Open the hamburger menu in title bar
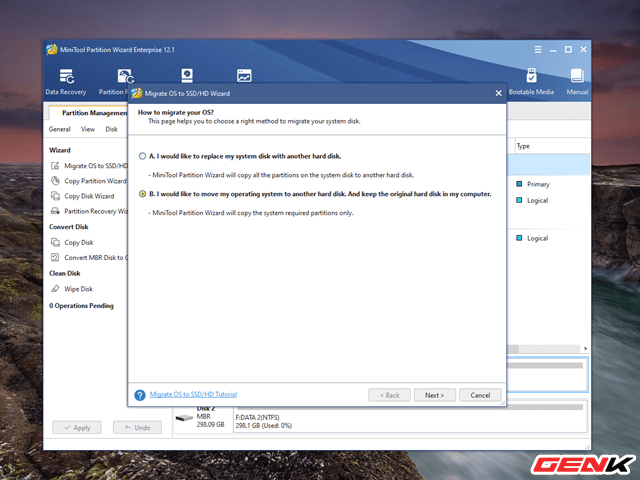 [538, 49]
